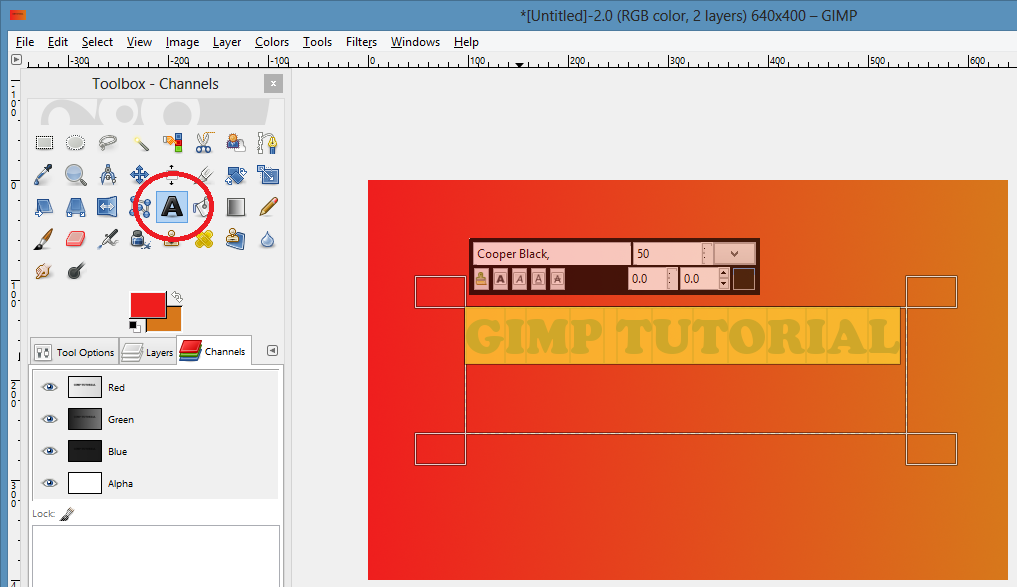
Task: Activate the Airbrush tool
Action: pos(108,239)
